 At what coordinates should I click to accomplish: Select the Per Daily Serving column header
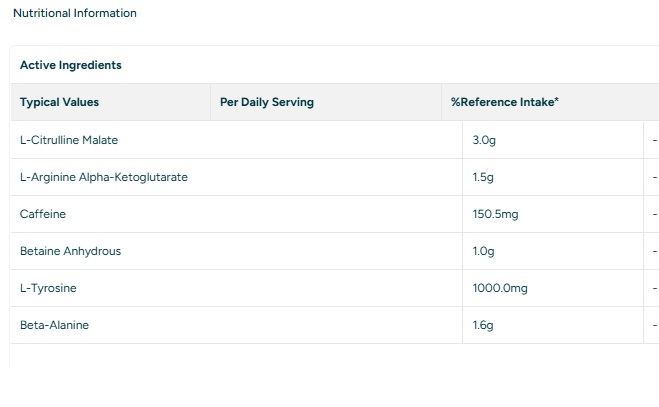pyautogui.click(x=266, y=102)
